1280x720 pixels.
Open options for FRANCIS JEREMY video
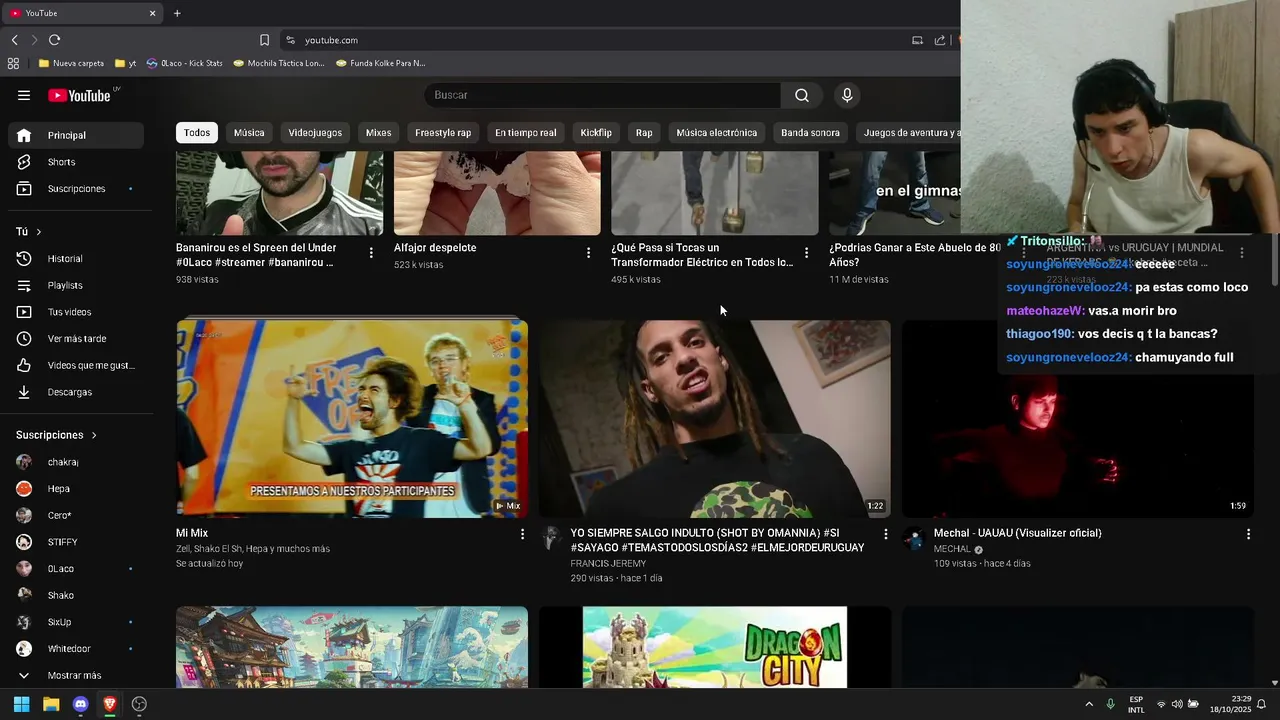click(885, 534)
